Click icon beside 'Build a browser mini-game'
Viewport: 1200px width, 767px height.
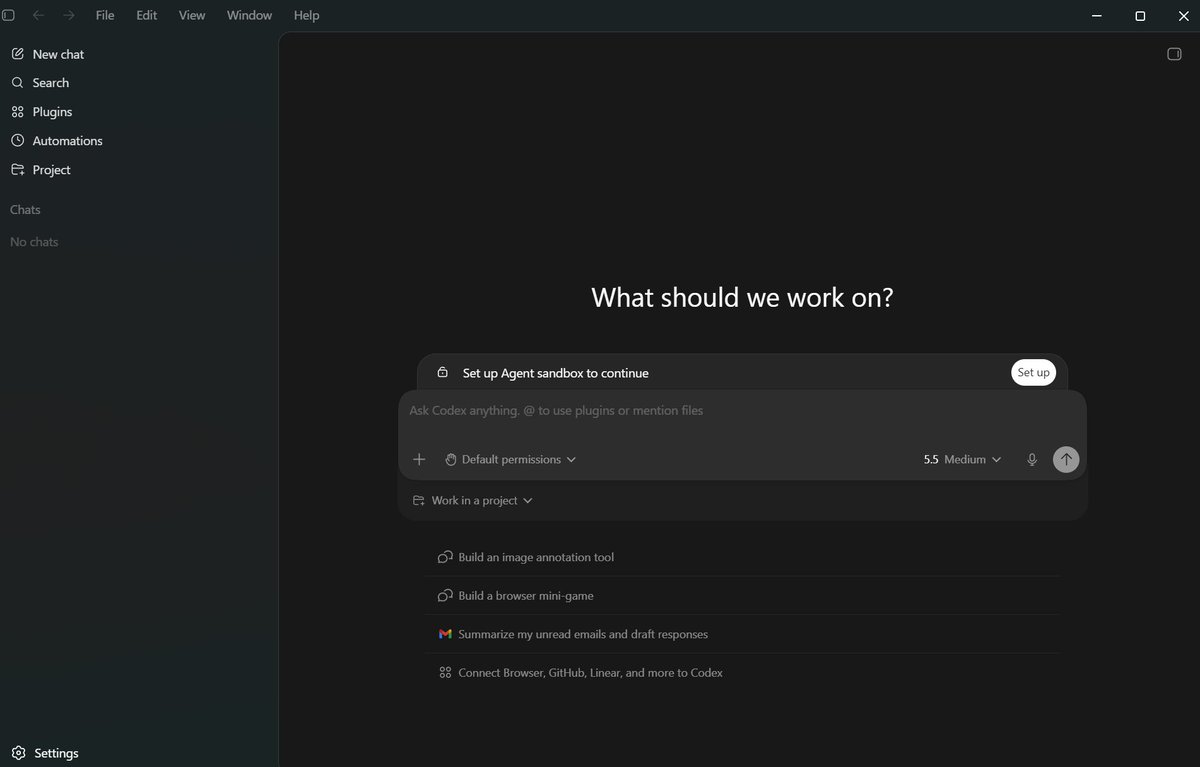[x=446, y=596]
